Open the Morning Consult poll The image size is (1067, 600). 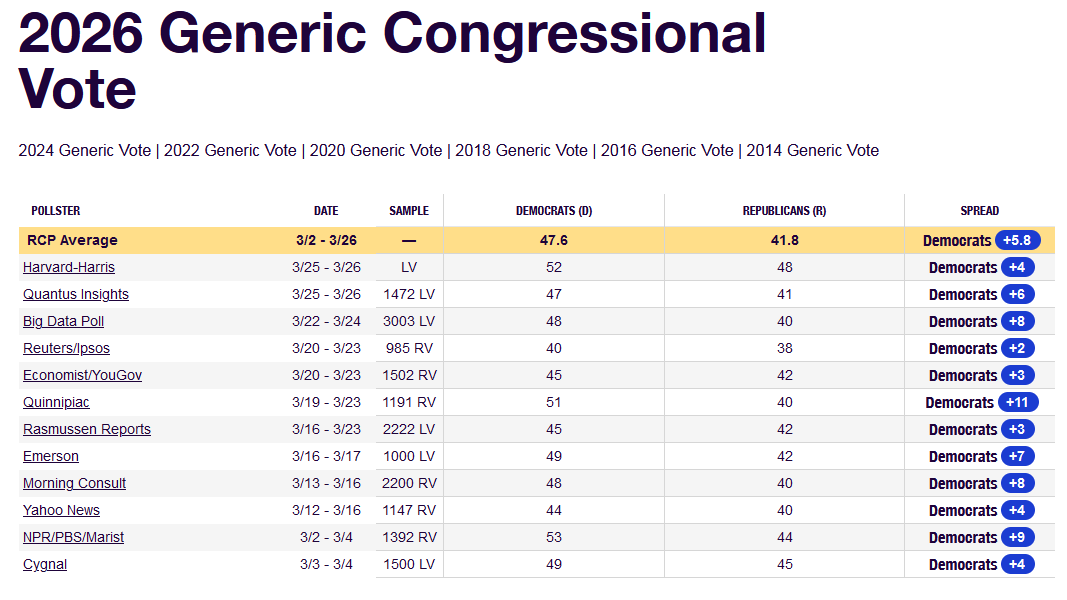click(x=74, y=483)
